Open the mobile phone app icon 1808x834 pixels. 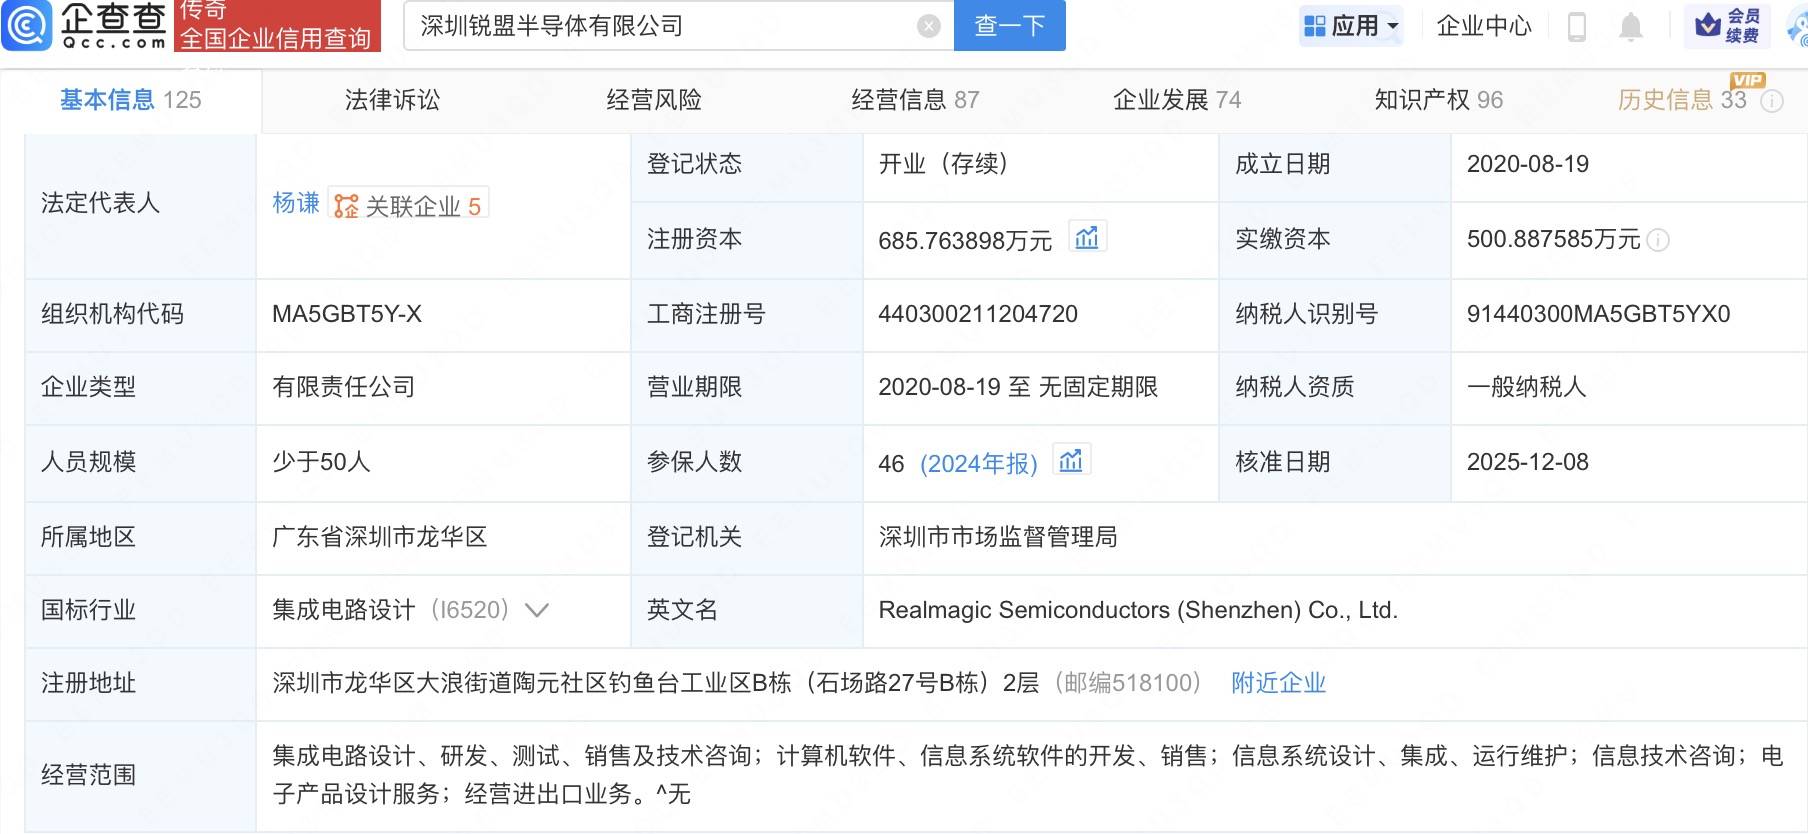1576,26
